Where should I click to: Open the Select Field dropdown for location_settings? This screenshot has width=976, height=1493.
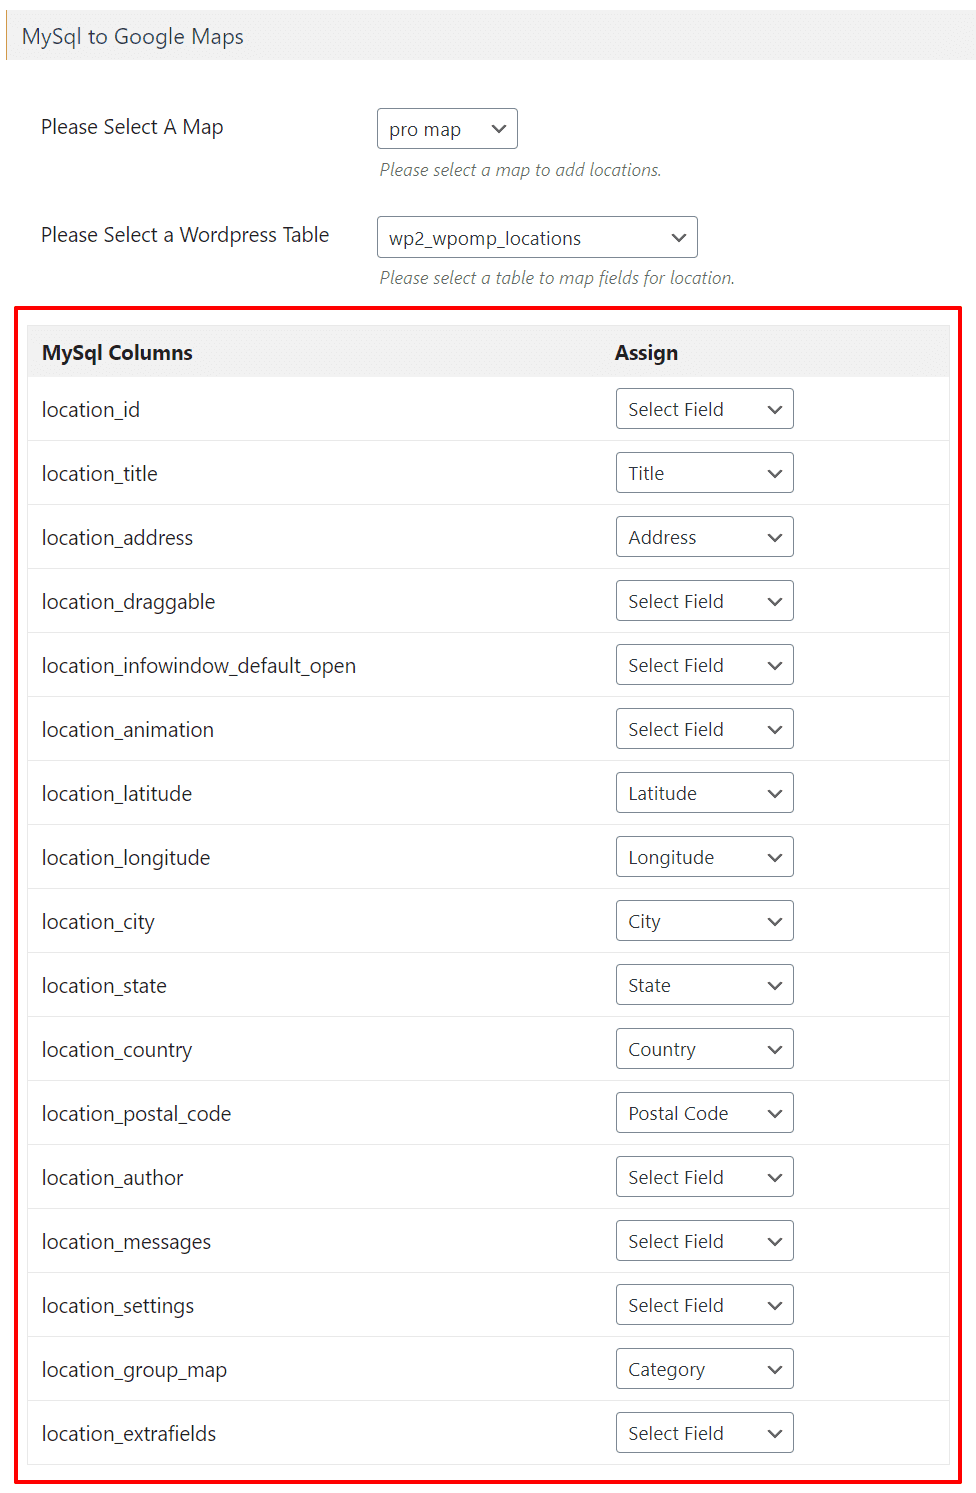point(704,1304)
